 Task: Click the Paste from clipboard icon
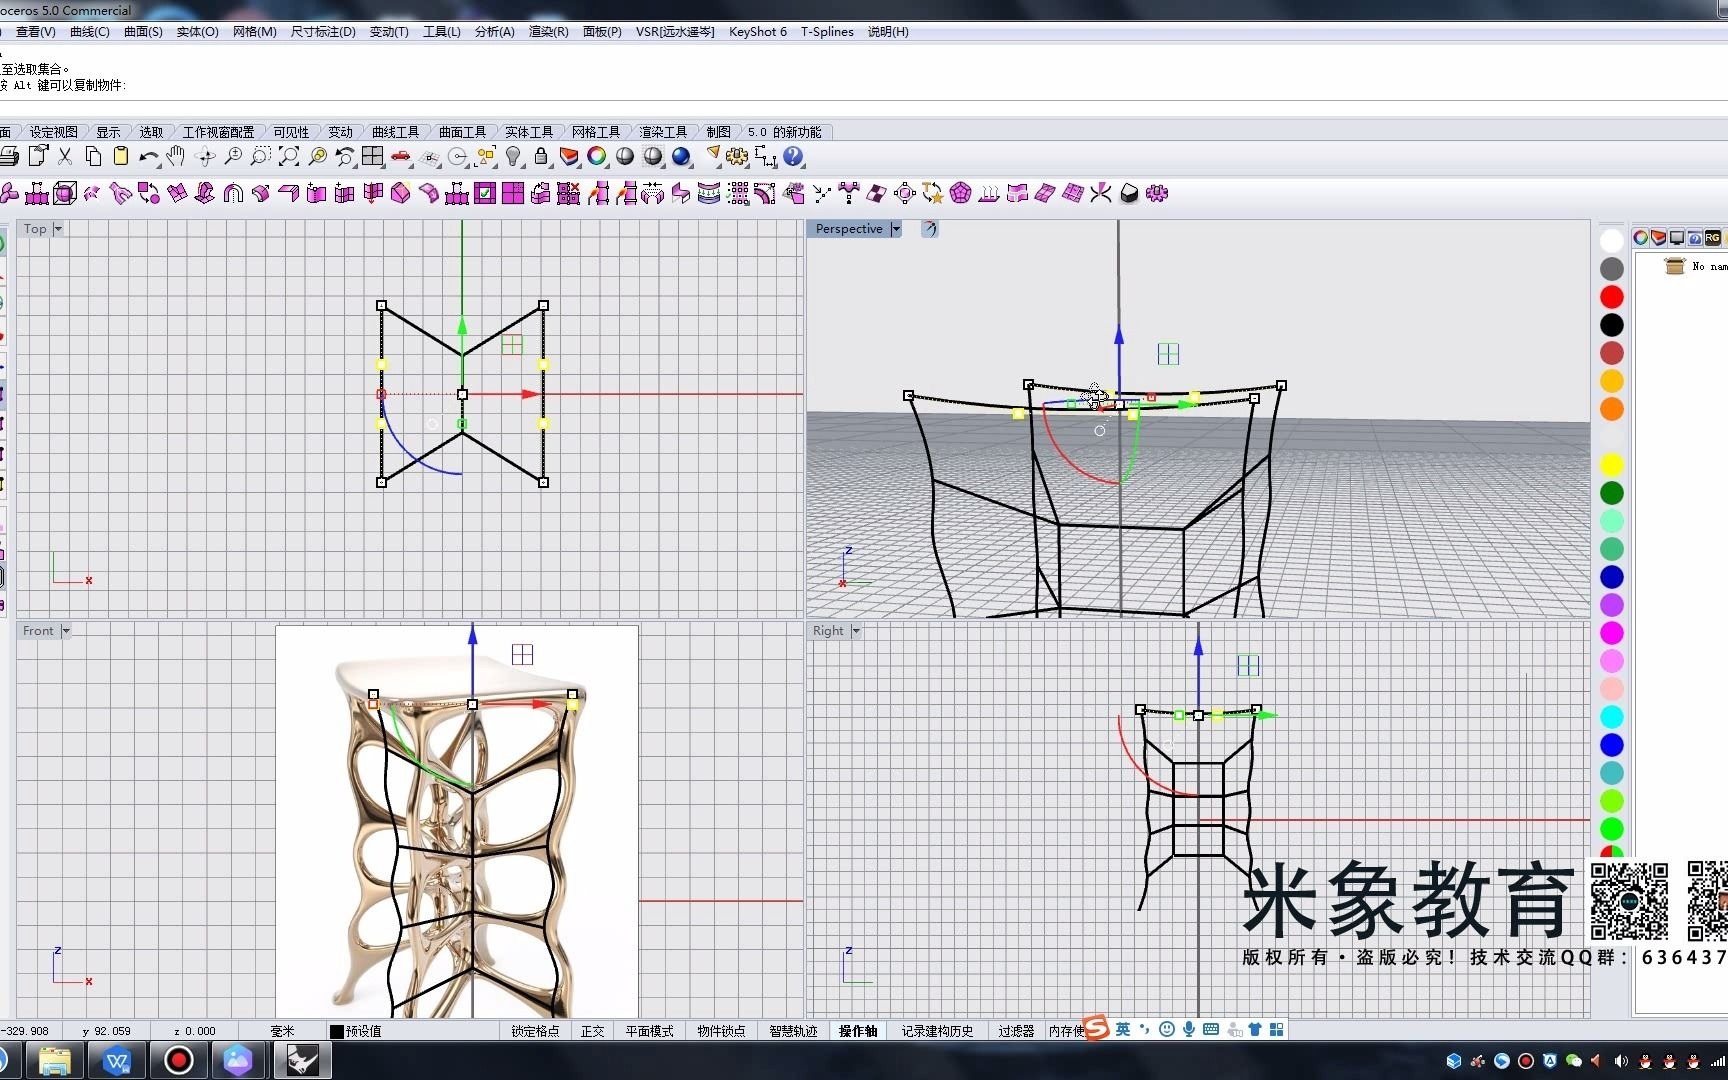(120, 157)
